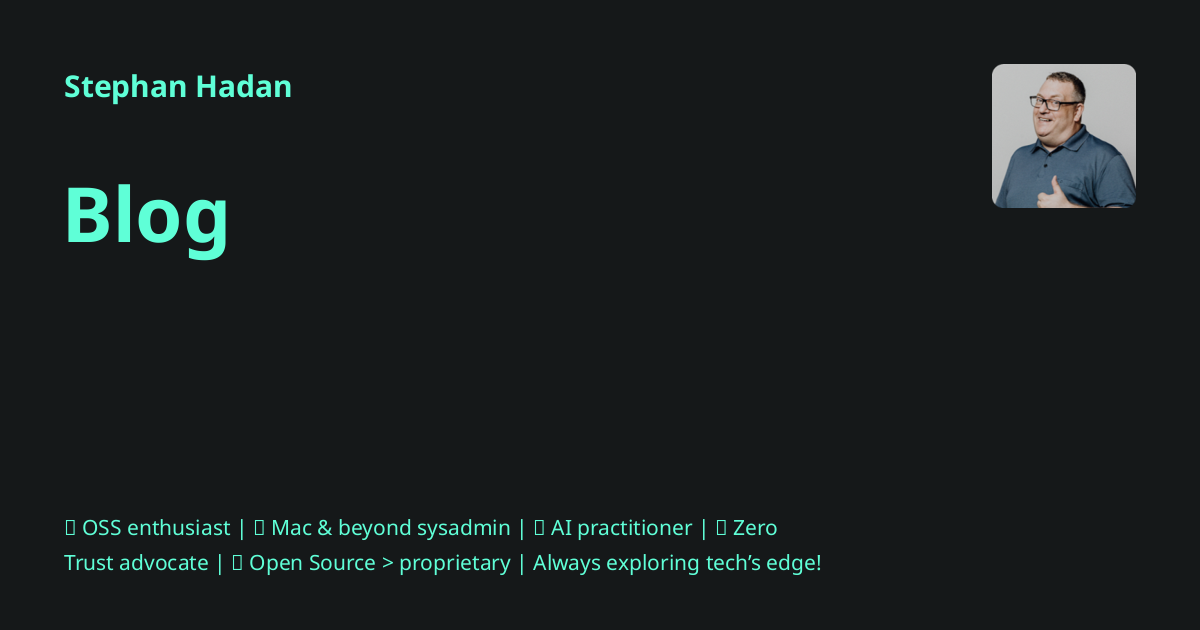Click the large Blog heading
Screen dimensions: 1200x630
pyautogui.click(x=146, y=216)
